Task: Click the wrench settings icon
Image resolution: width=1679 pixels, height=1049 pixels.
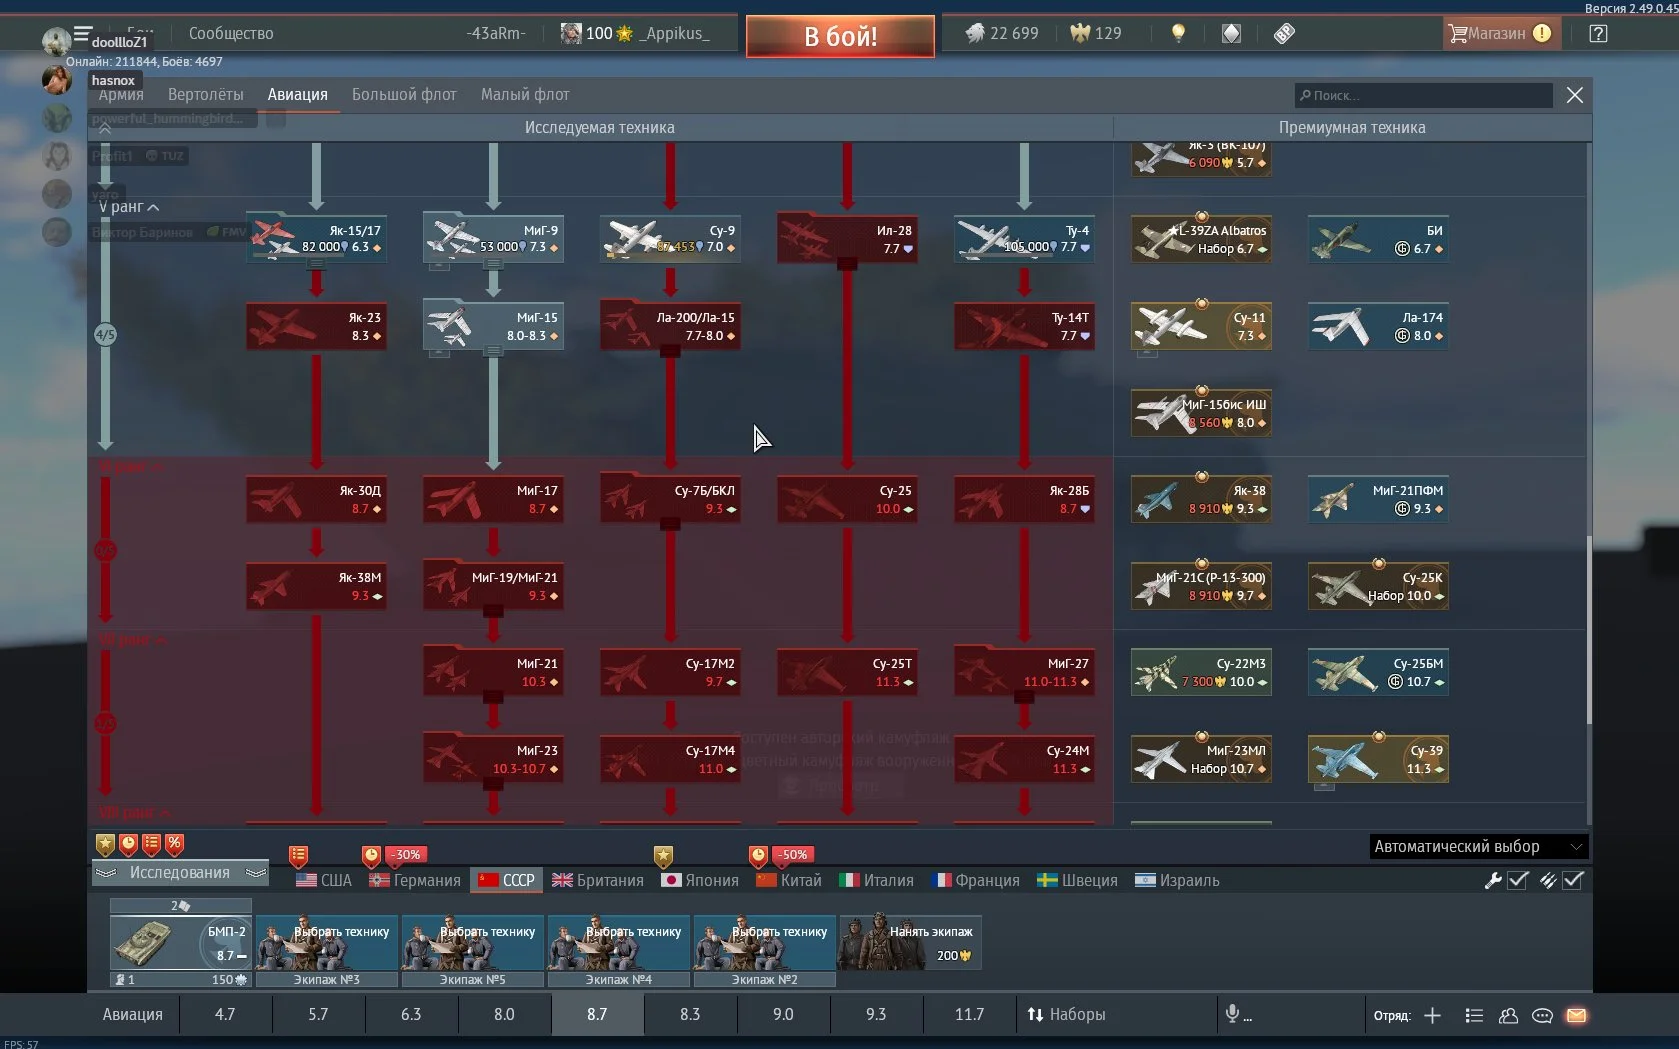Action: (x=1492, y=880)
